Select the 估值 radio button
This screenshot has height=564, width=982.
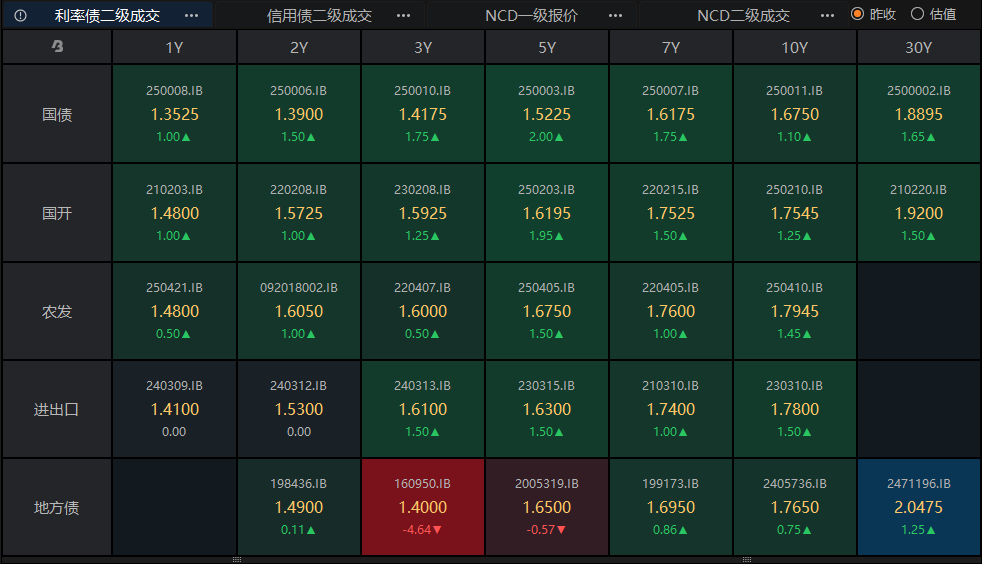(917, 14)
